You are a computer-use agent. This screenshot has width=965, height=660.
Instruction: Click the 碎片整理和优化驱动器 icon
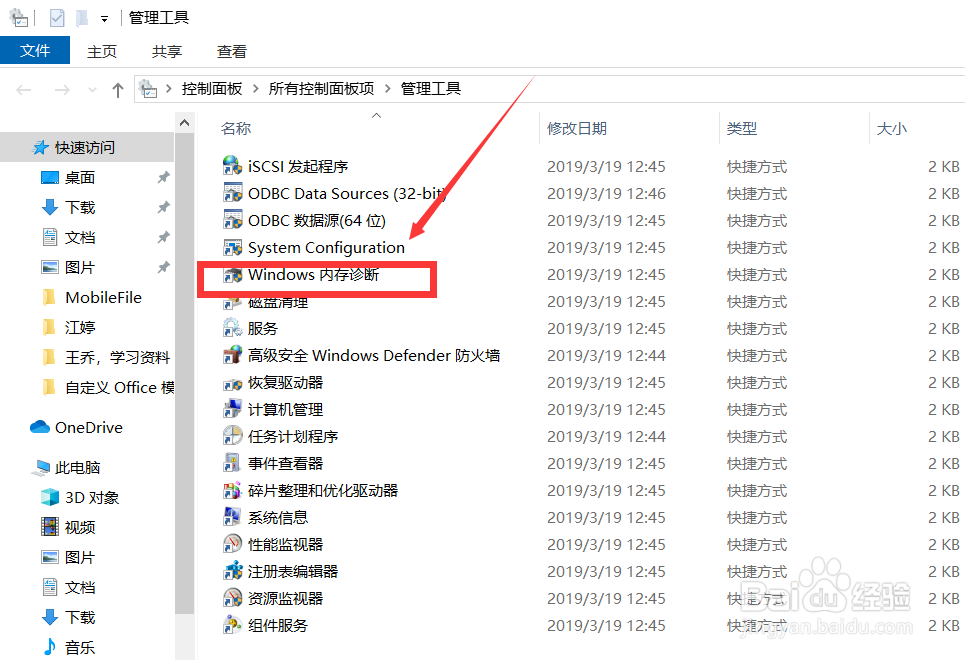[232, 490]
